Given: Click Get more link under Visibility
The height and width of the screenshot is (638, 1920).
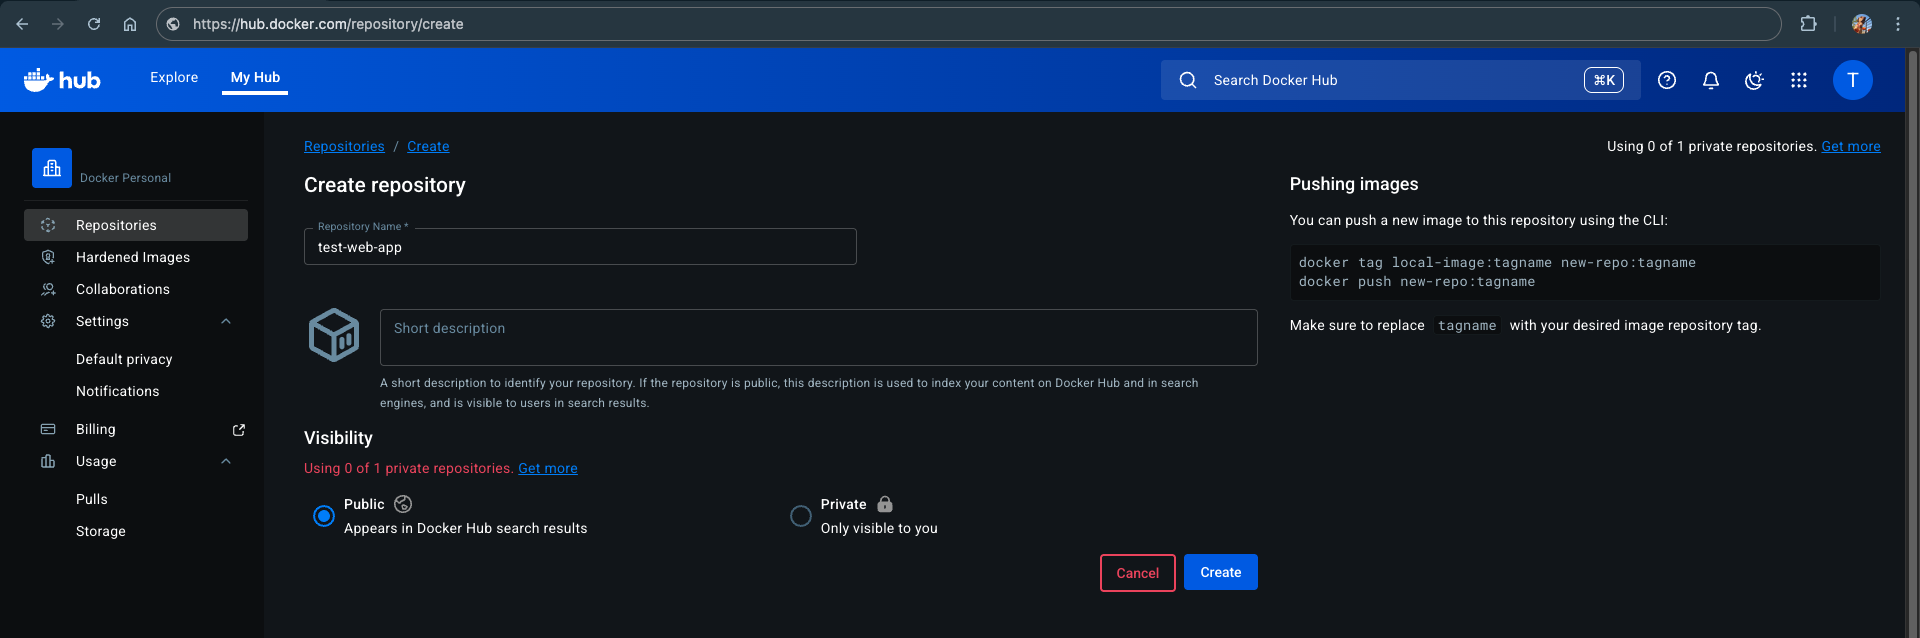Looking at the screenshot, I should pyautogui.click(x=548, y=468).
